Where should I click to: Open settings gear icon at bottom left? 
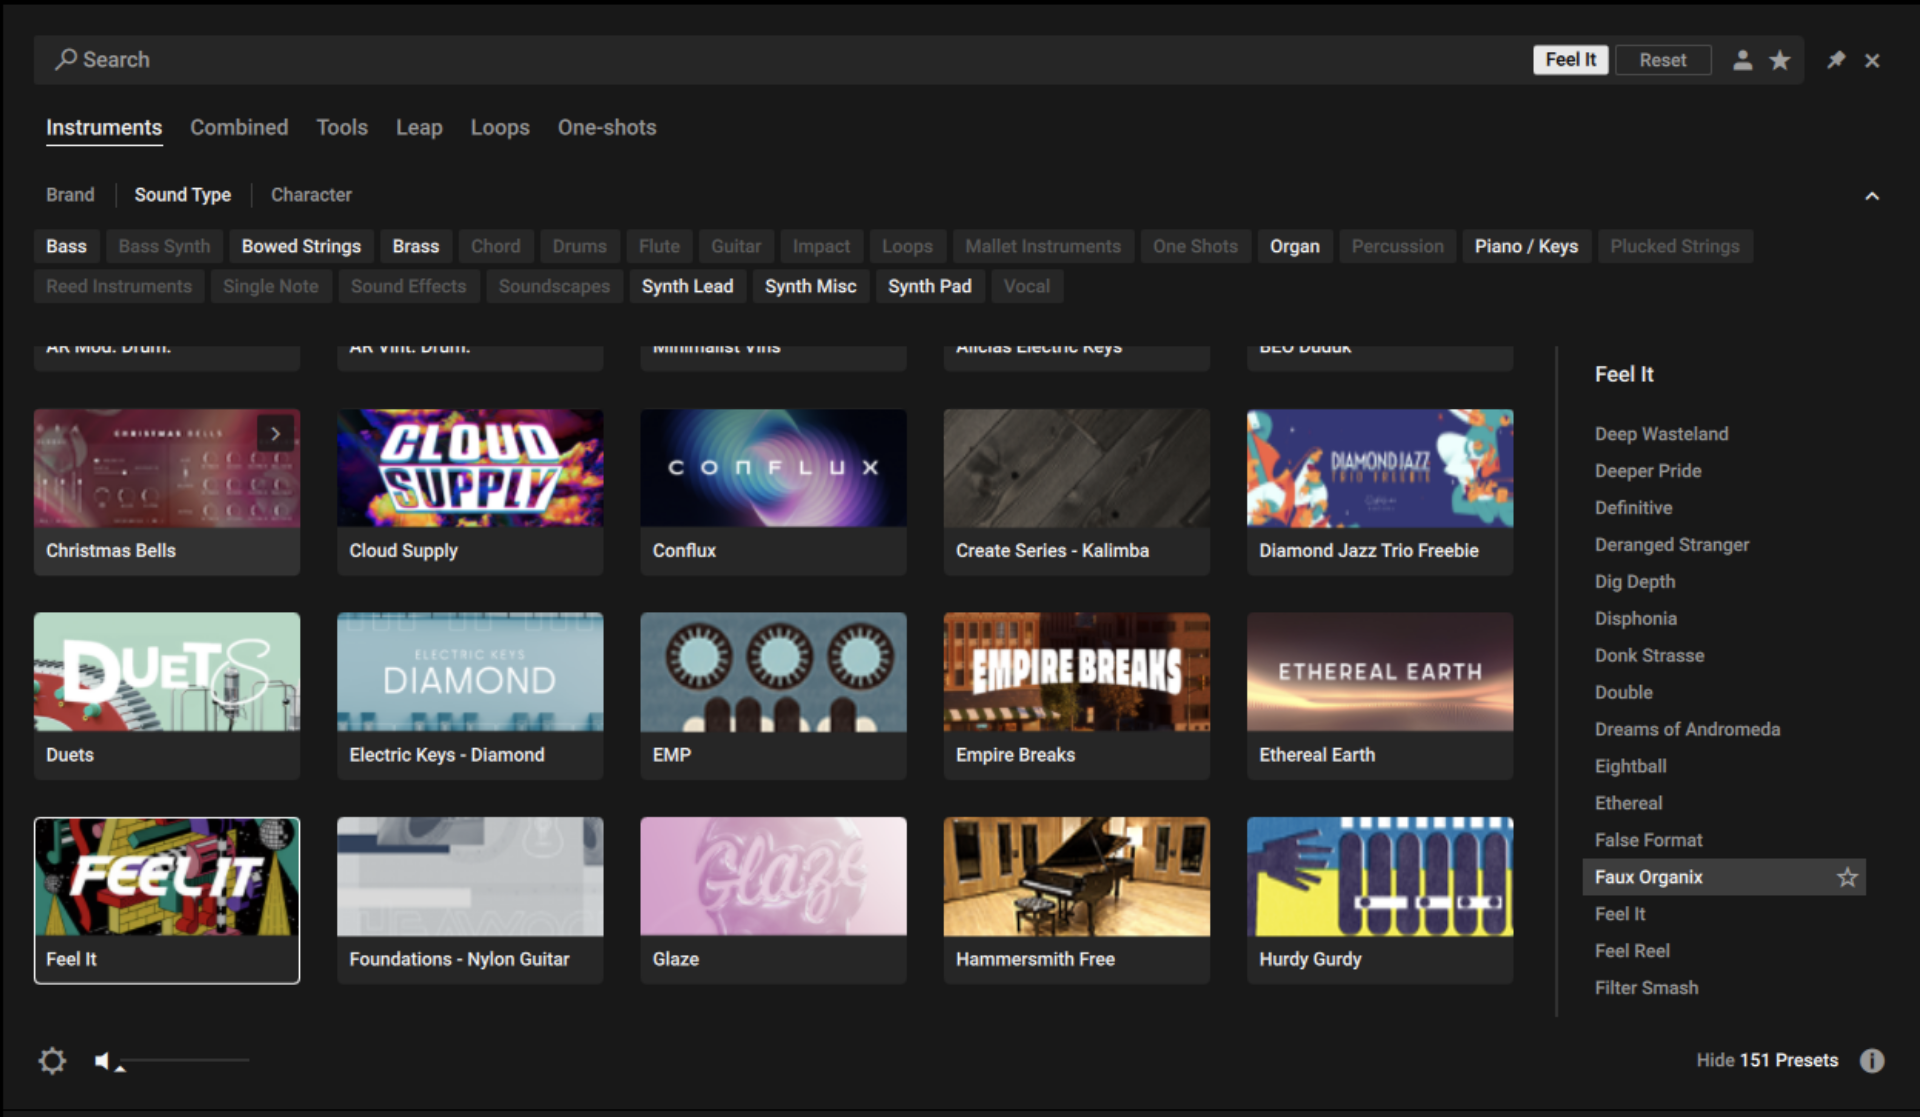(x=52, y=1060)
